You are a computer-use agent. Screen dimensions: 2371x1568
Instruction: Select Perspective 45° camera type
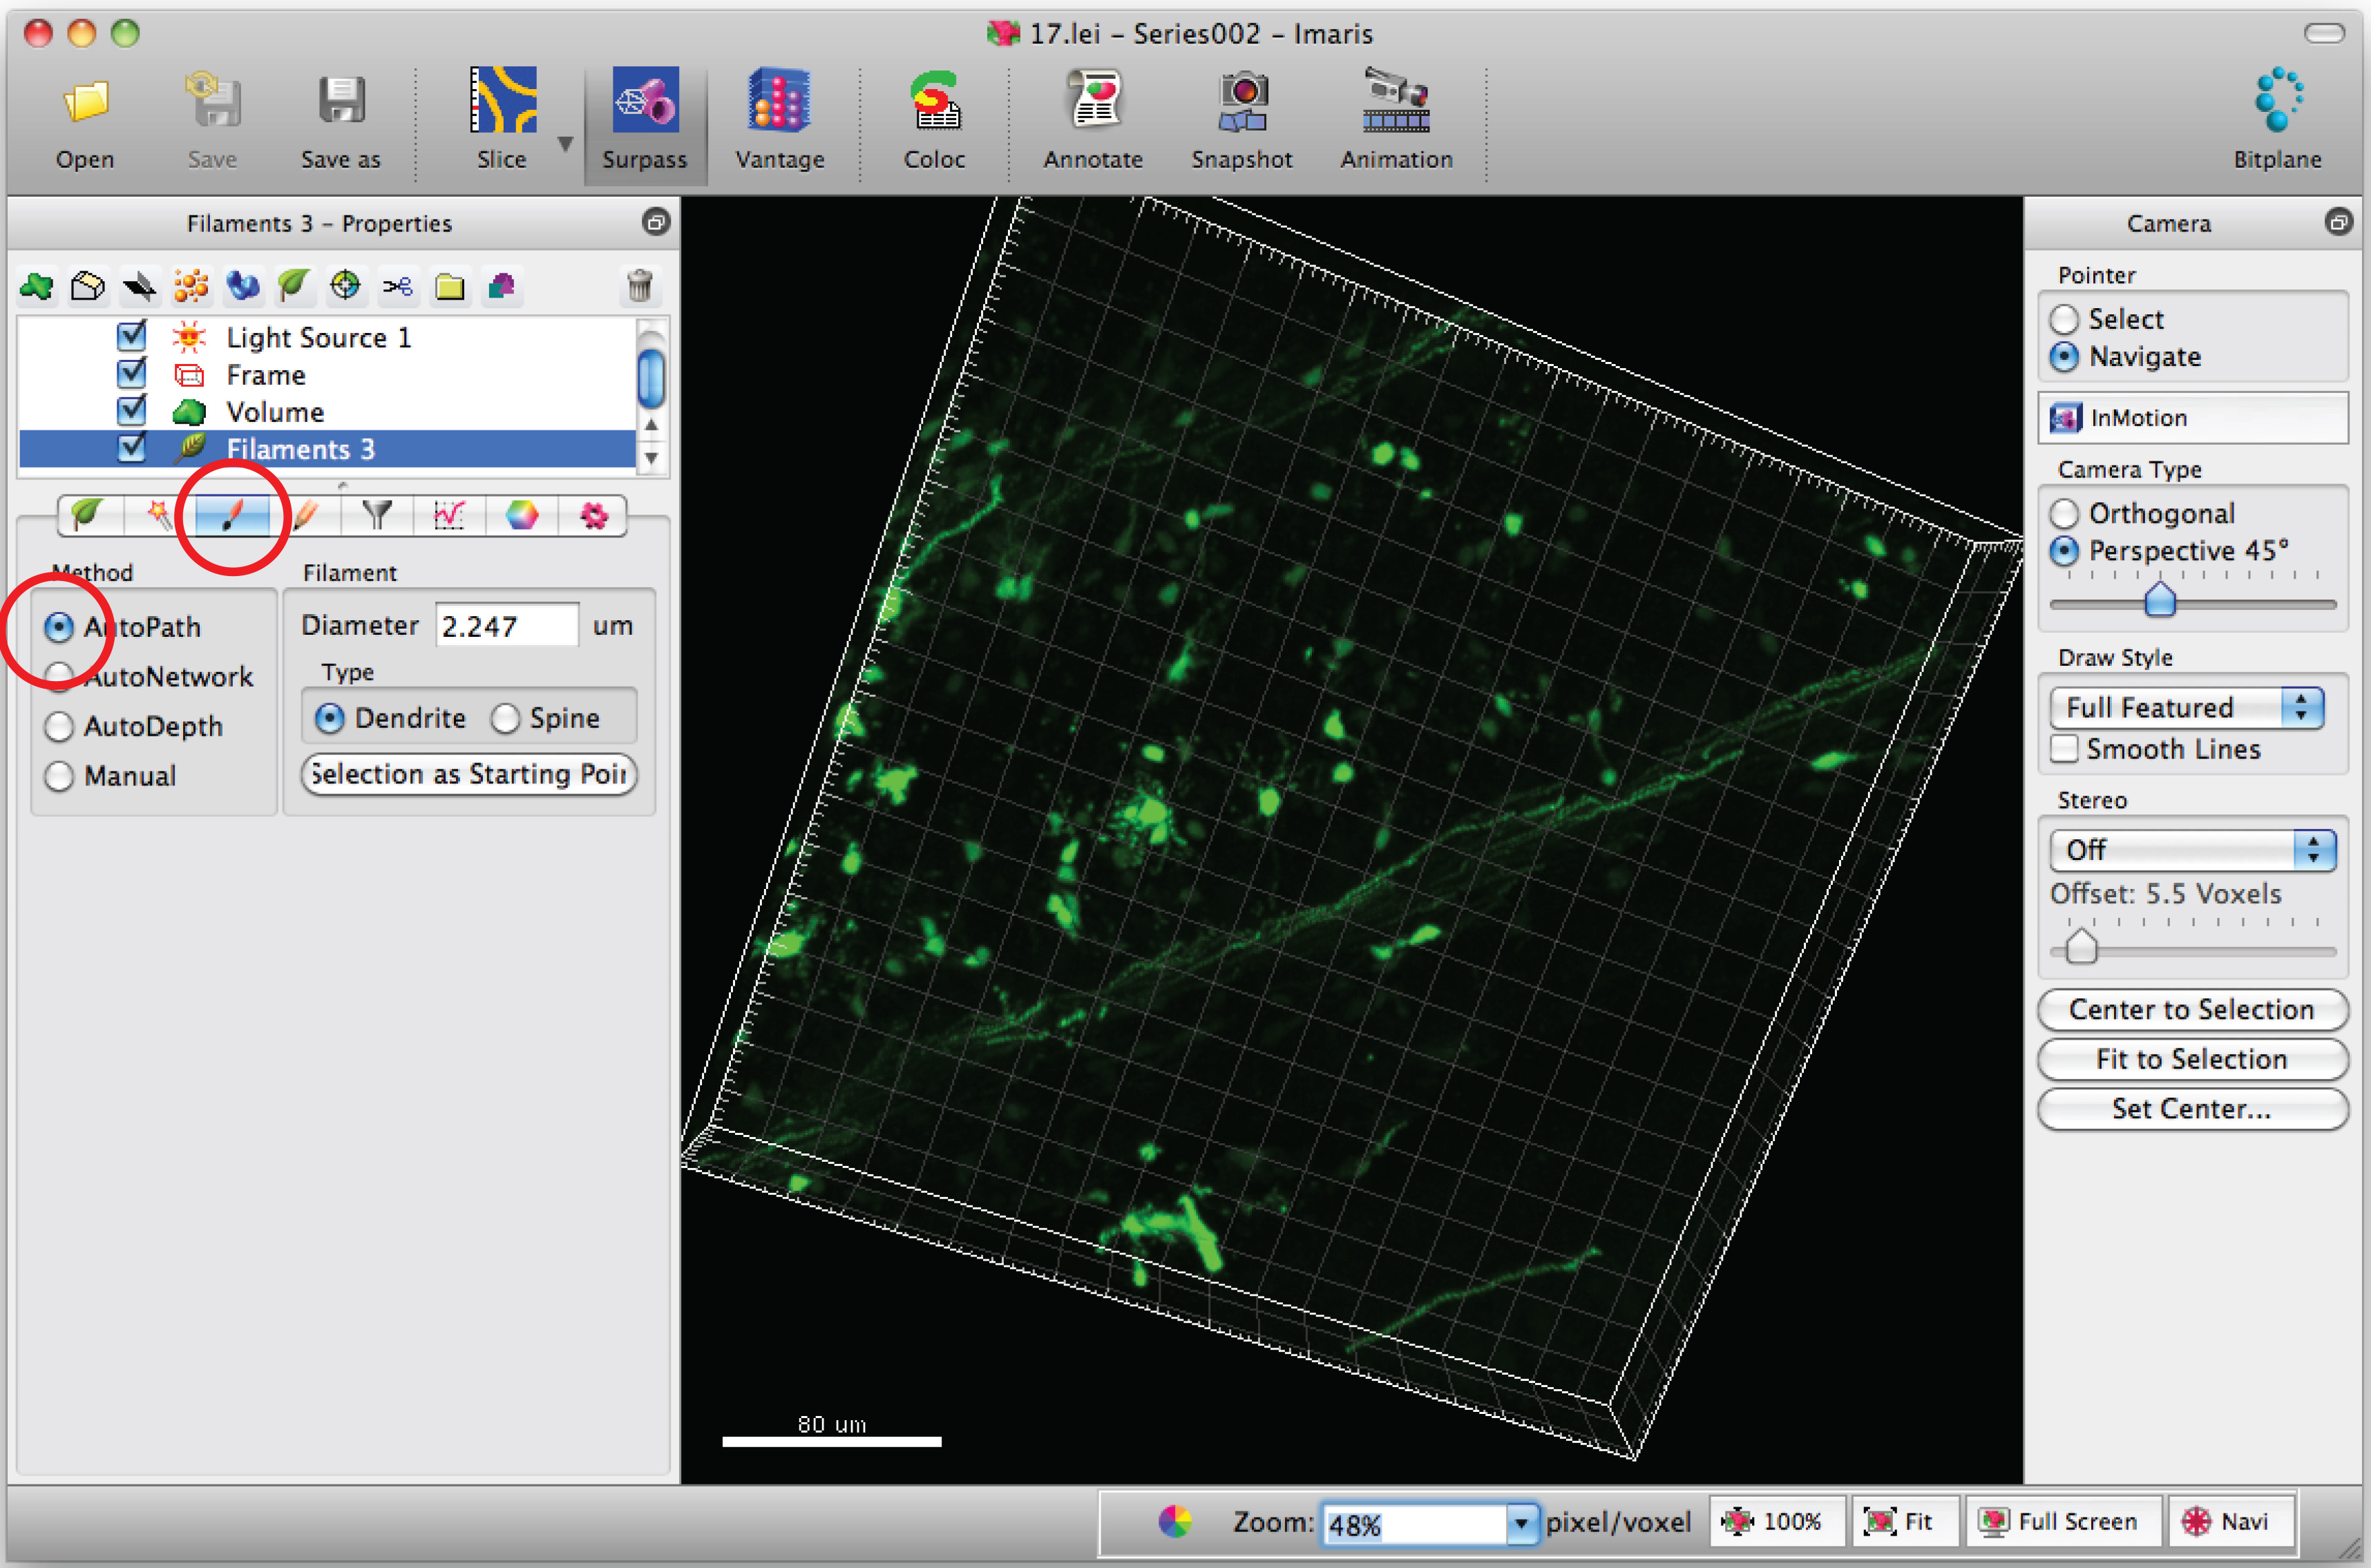click(2064, 551)
